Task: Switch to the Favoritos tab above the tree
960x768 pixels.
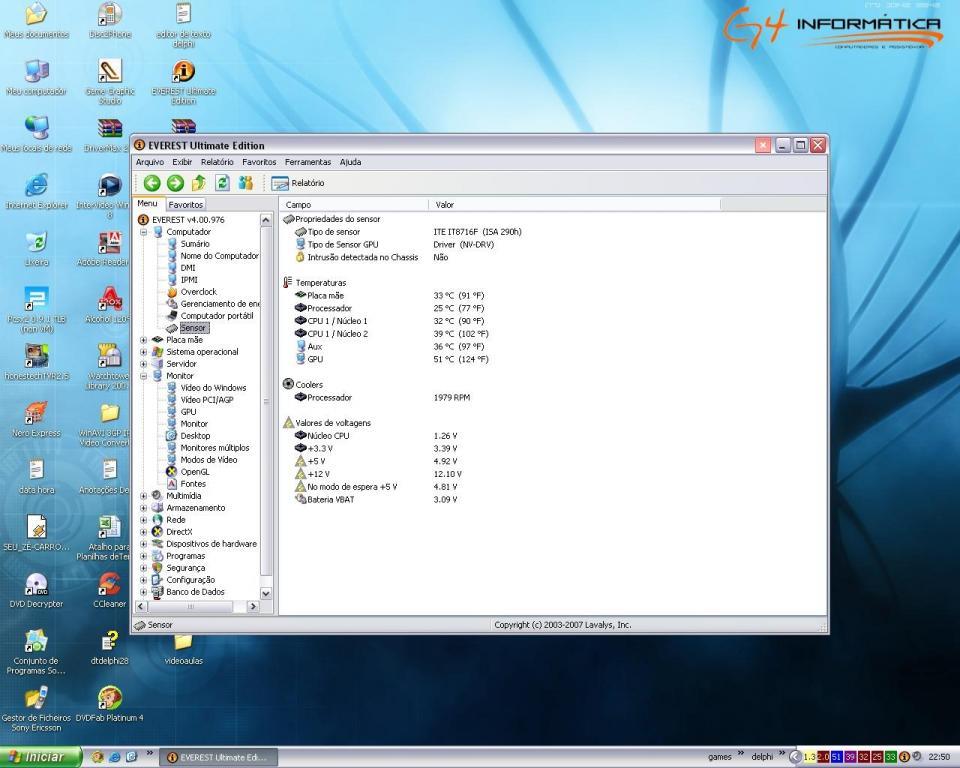Action: pyautogui.click(x=186, y=205)
